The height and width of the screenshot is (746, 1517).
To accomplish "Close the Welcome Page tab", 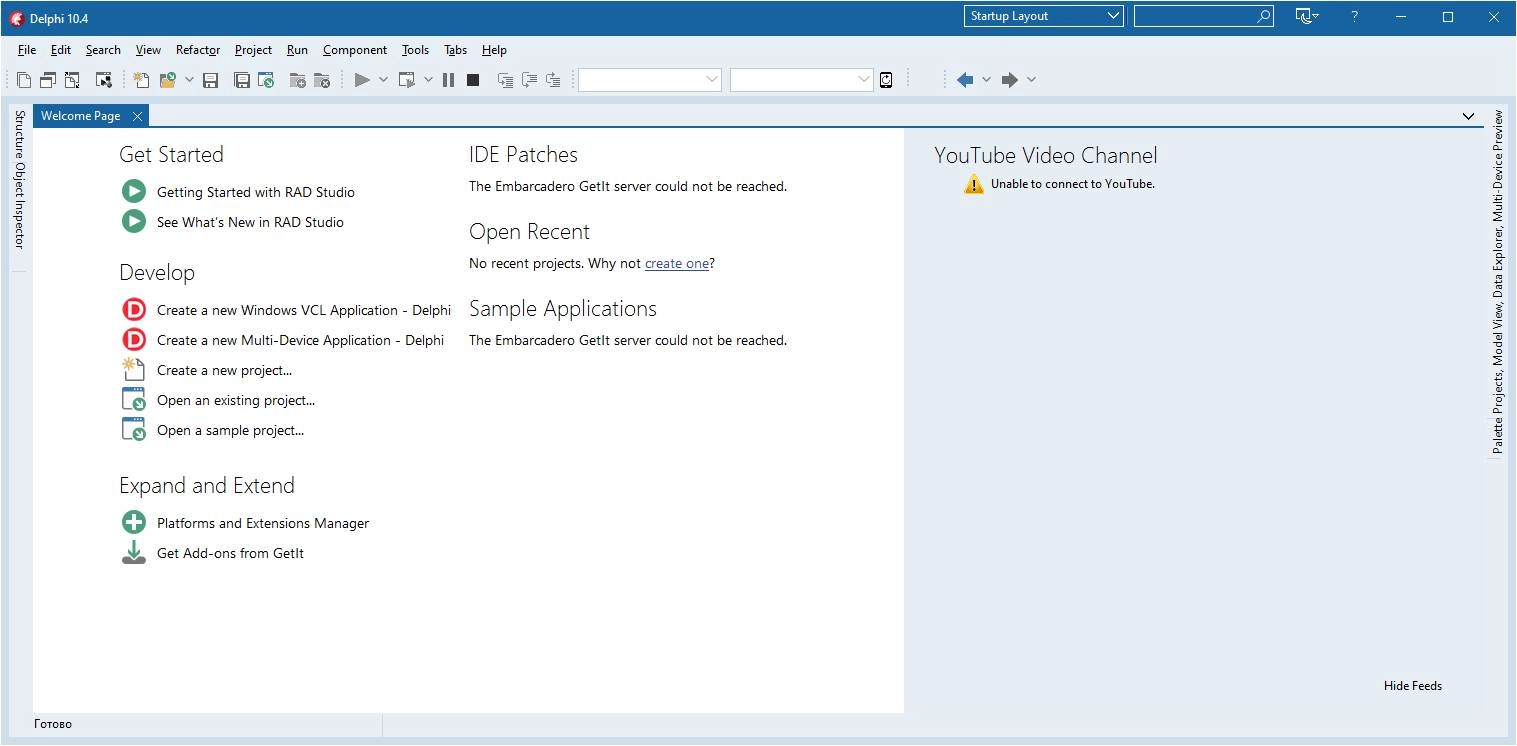I will click(137, 116).
